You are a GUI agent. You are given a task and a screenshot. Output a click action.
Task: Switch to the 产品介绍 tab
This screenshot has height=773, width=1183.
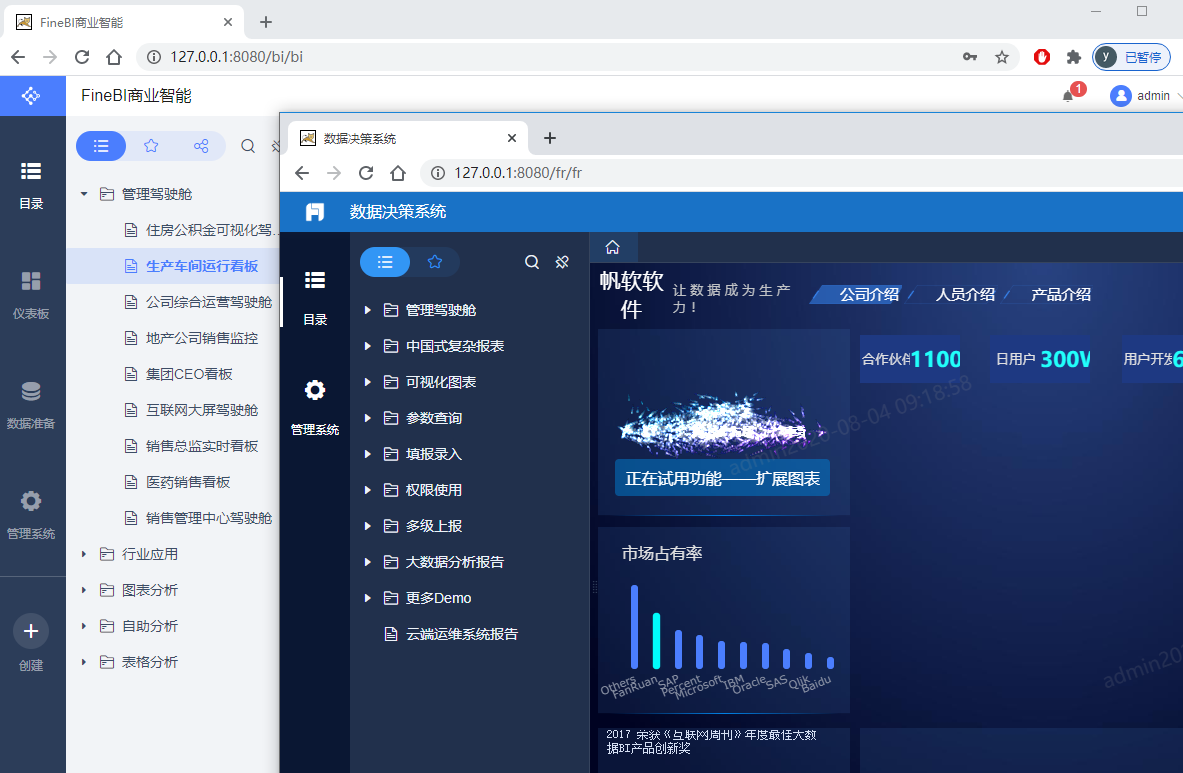click(1060, 294)
